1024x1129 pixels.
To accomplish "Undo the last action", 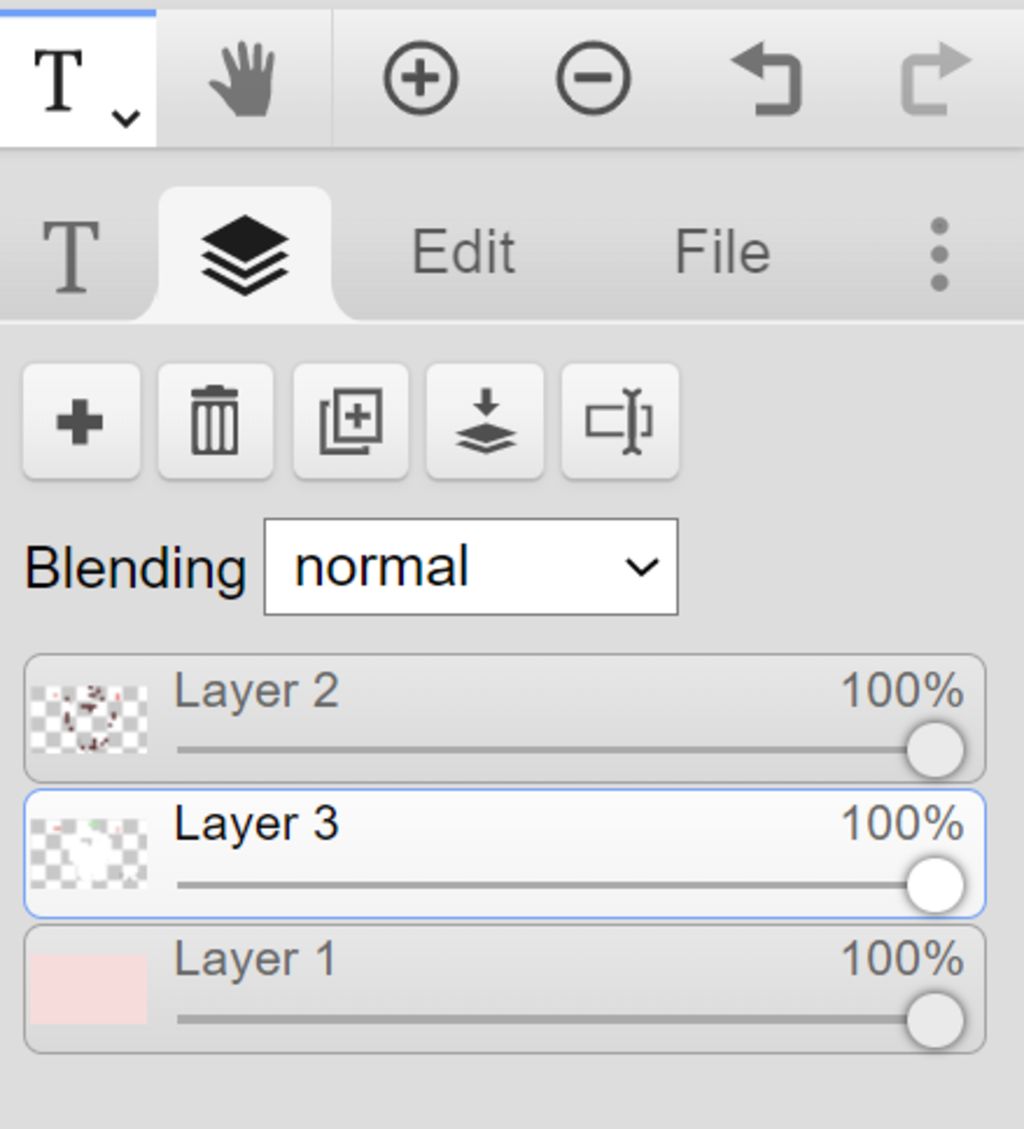I will 766,79.
